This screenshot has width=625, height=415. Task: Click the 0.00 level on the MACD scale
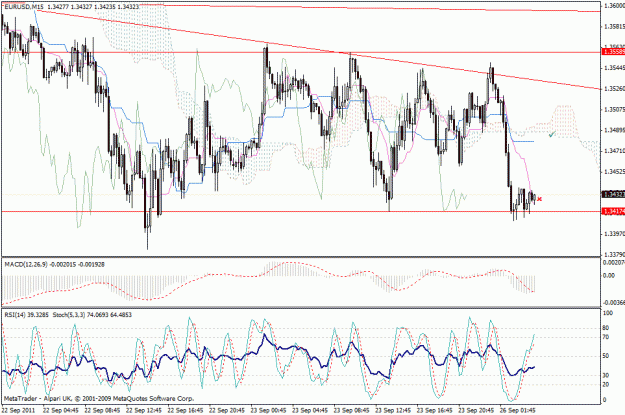(x=609, y=275)
